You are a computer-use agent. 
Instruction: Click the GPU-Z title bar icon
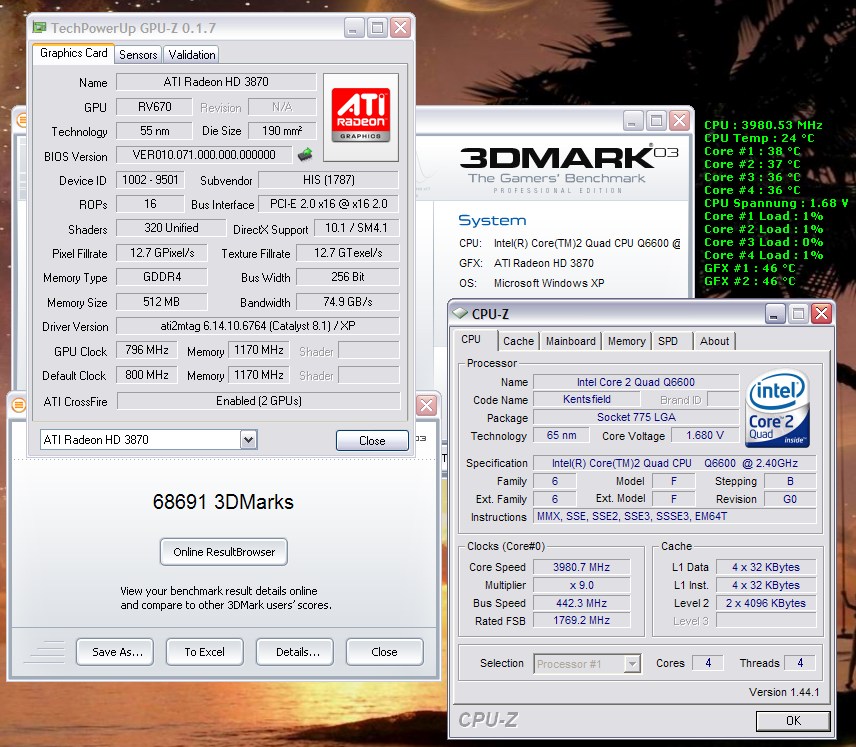pos(39,27)
